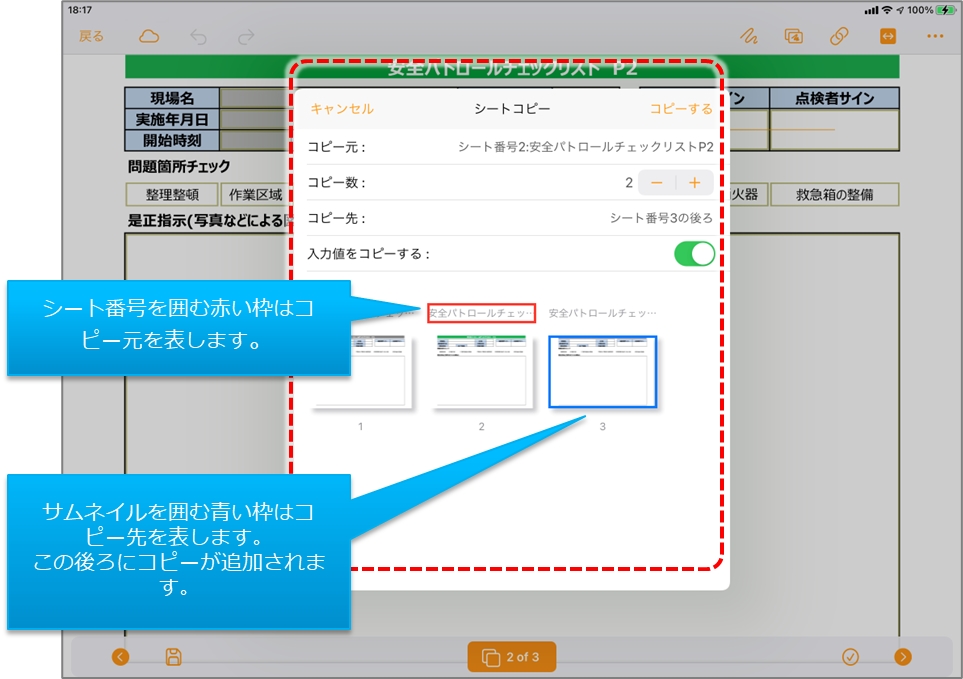The image size is (963, 679).
Task: Open the cloud sync icon
Action: [149, 37]
